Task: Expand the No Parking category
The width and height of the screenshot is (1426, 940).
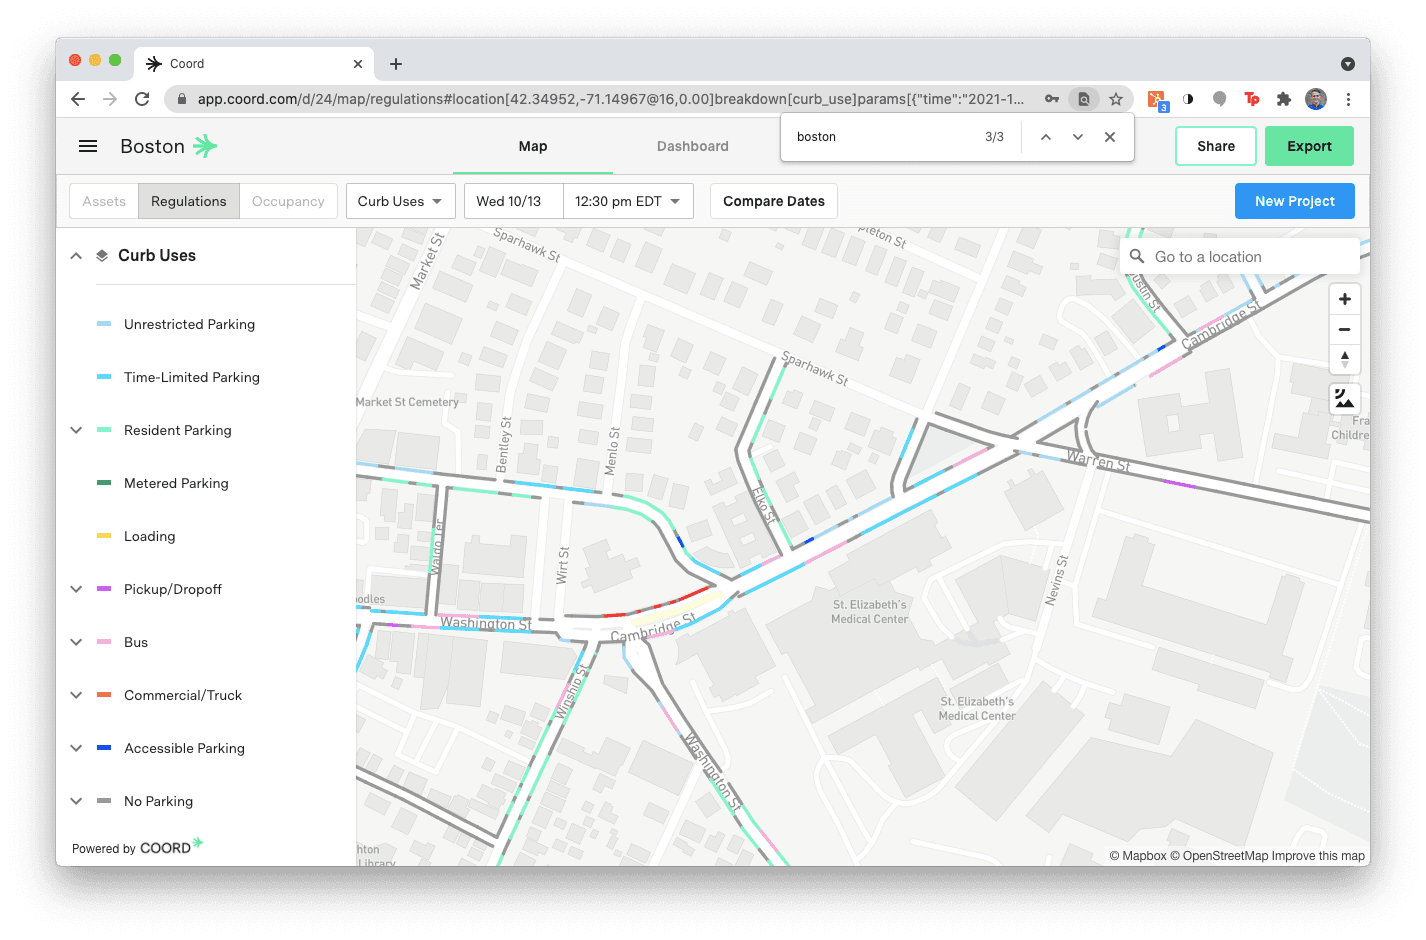Action: coord(76,801)
